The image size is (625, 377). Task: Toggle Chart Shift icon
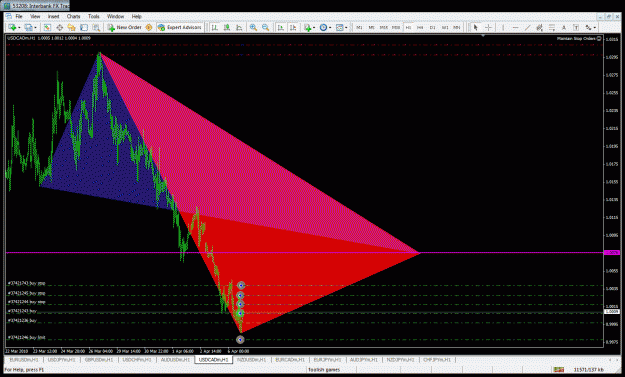[293, 27]
